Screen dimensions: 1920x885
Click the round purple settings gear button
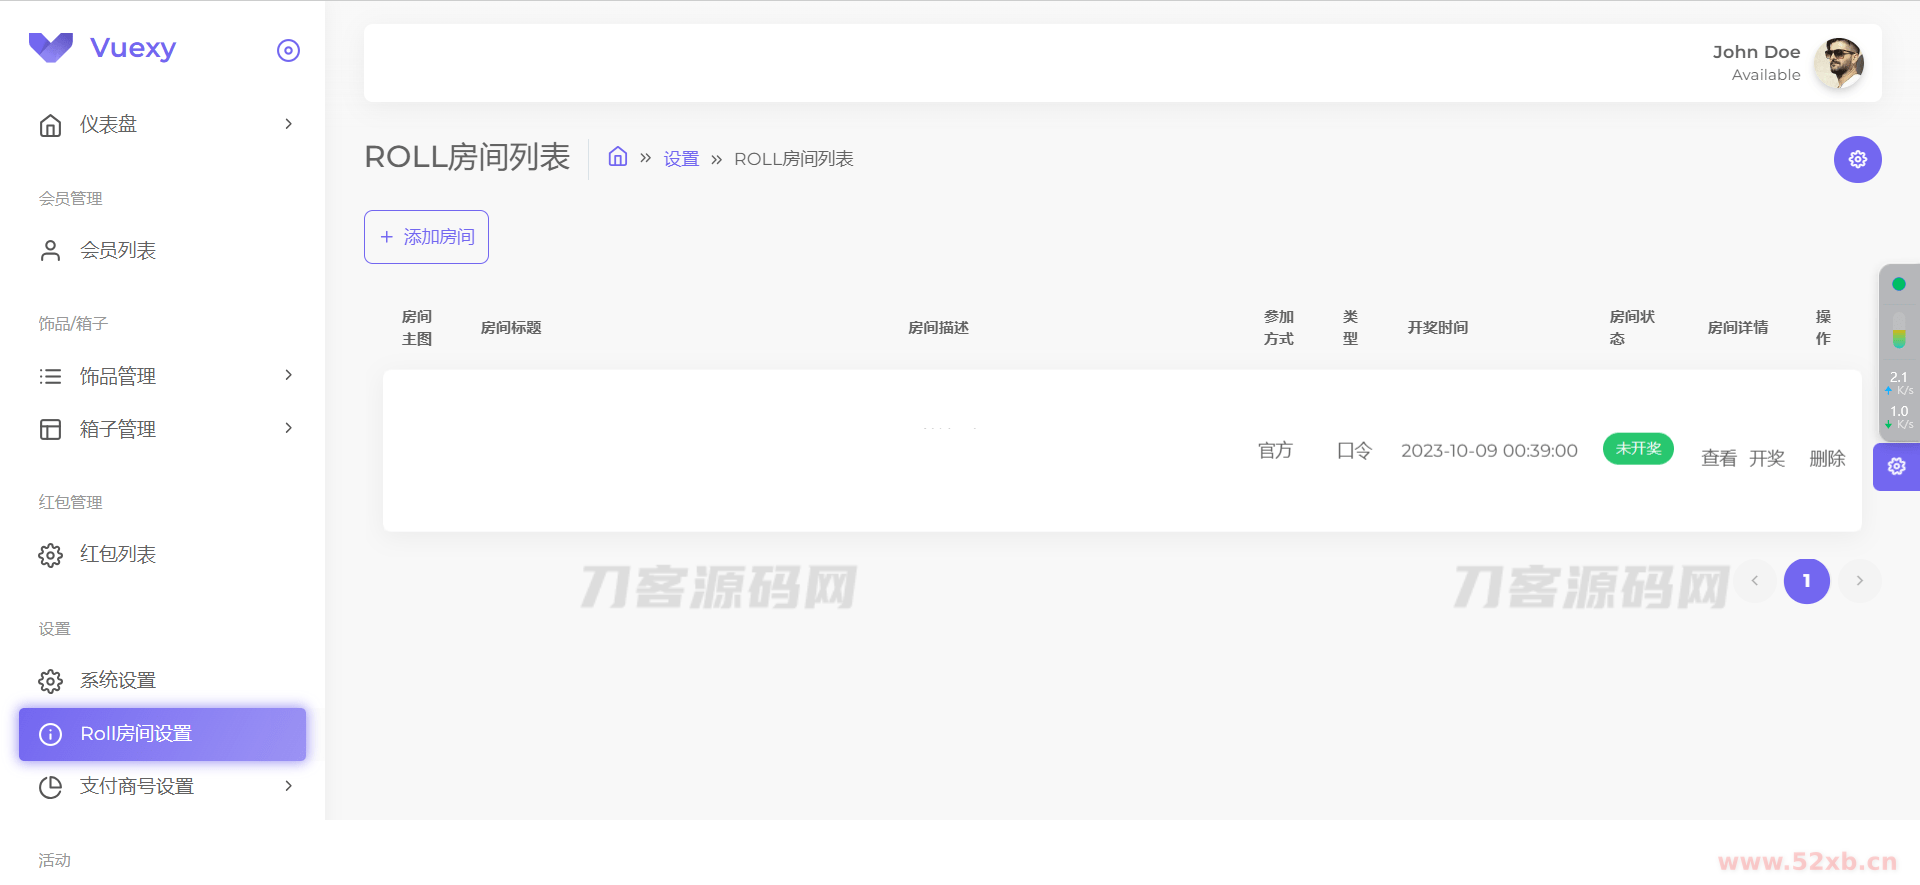pos(1857,160)
